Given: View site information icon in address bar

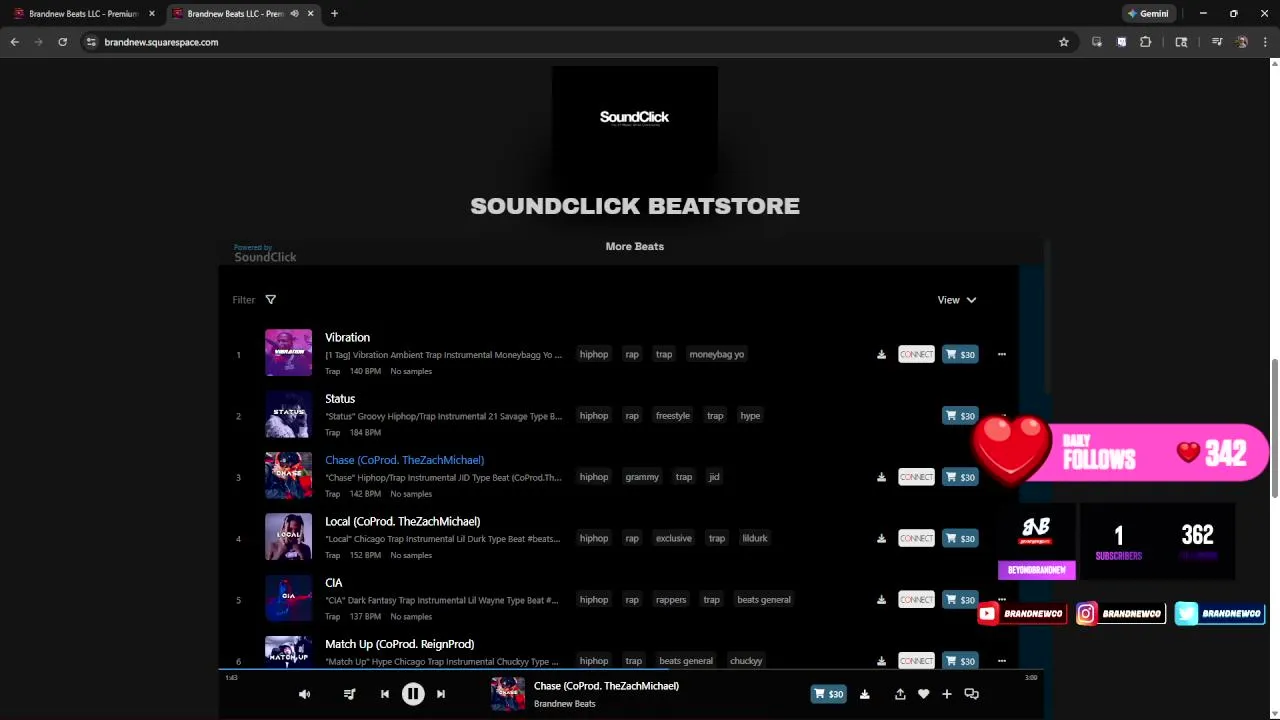Looking at the screenshot, I should (91, 42).
